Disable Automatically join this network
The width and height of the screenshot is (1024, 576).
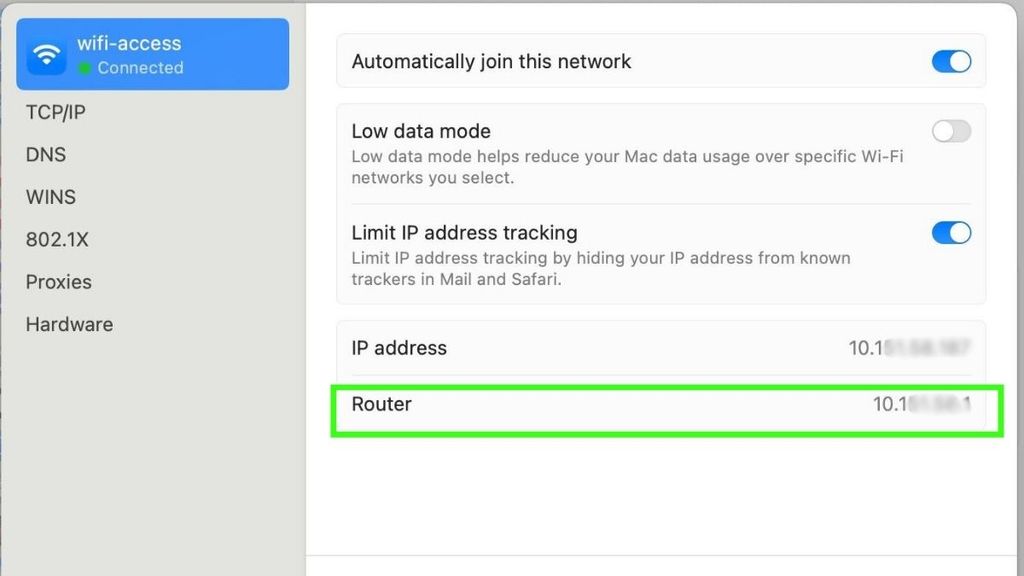(951, 61)
